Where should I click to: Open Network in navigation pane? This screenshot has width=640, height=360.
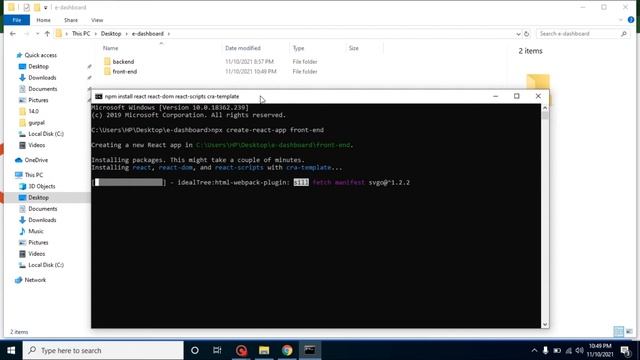point(35,280)
